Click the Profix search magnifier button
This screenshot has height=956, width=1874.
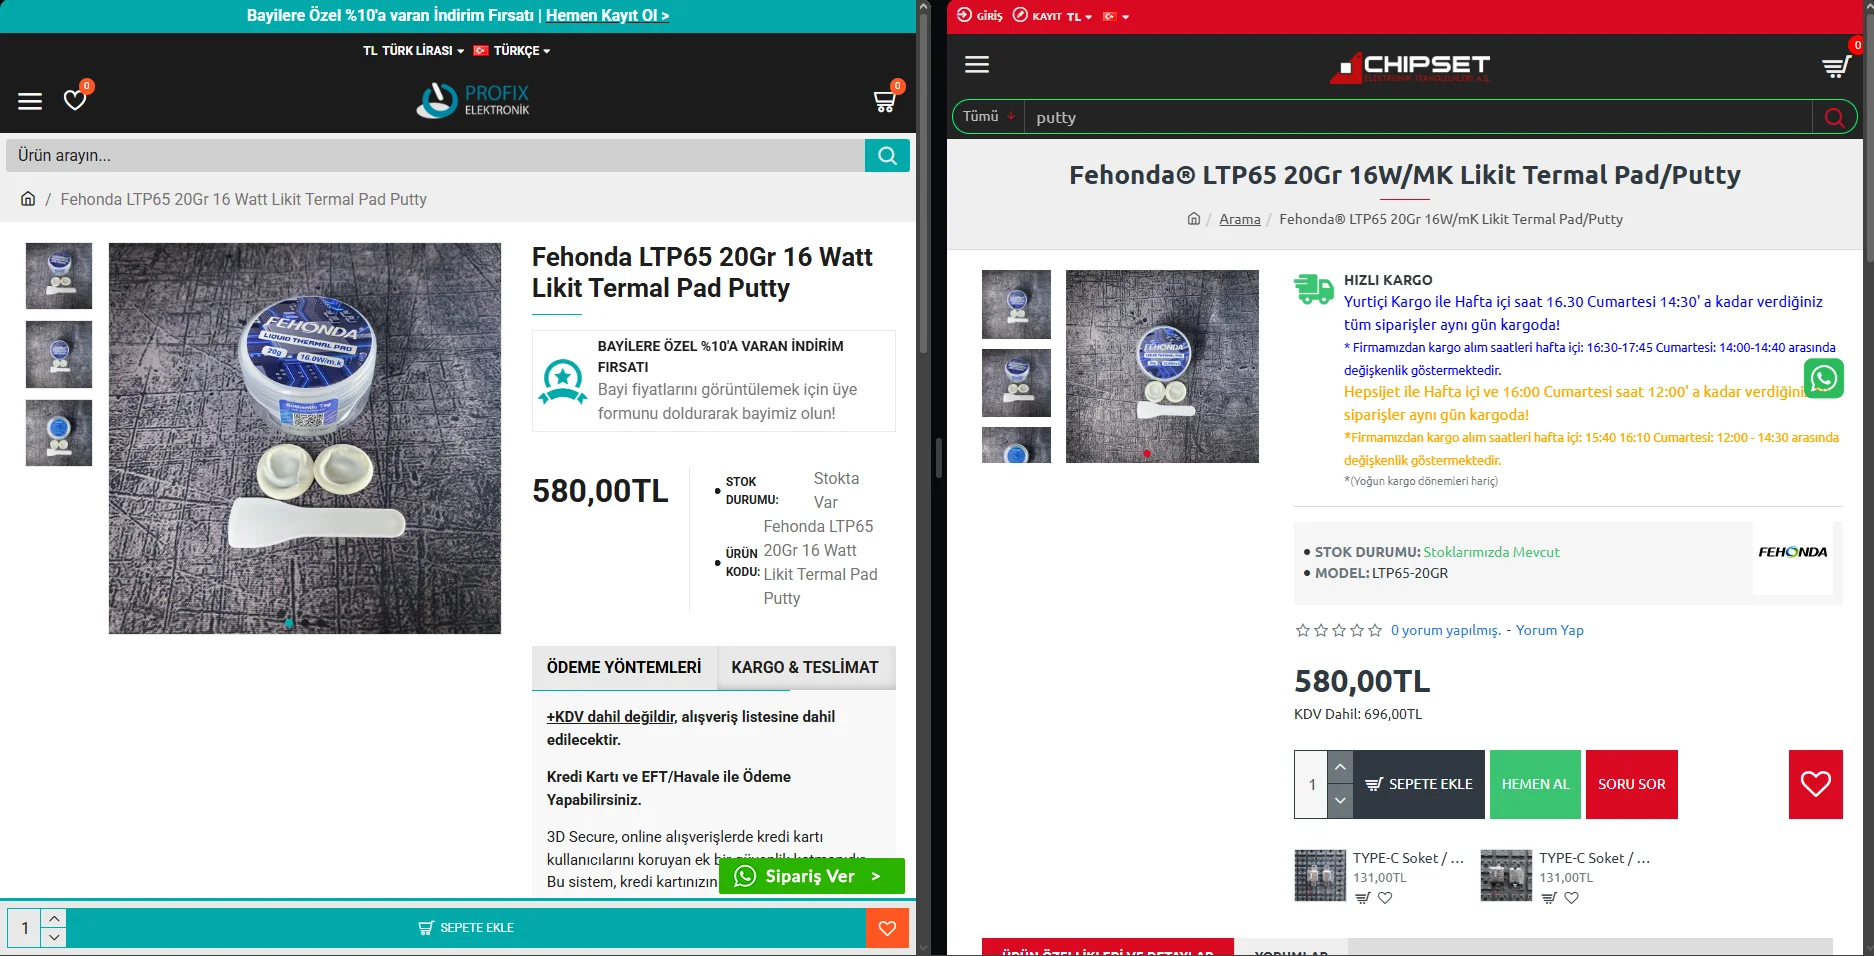point(887,155)
